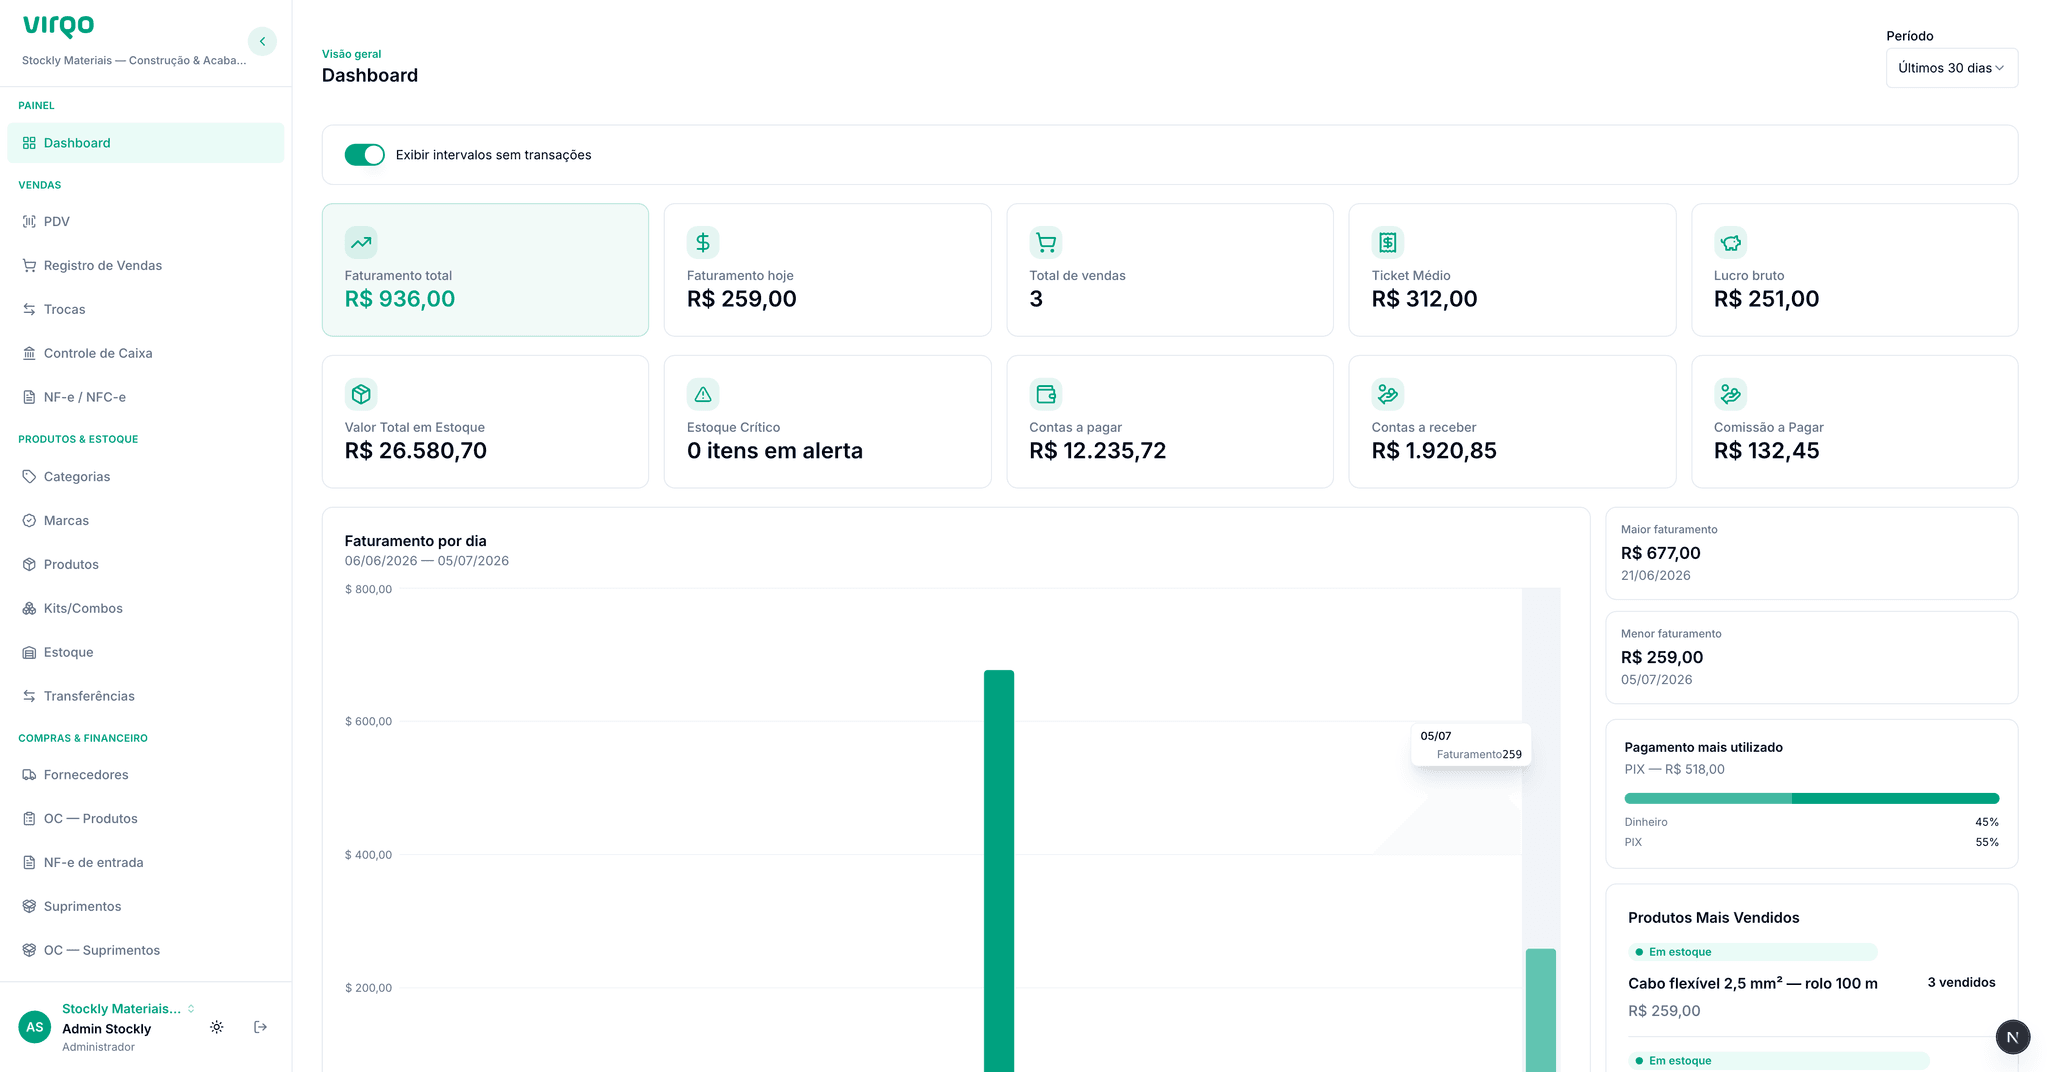
Task: Click the logout icon beside Admin Stockly
Action: click(260, 1027)
